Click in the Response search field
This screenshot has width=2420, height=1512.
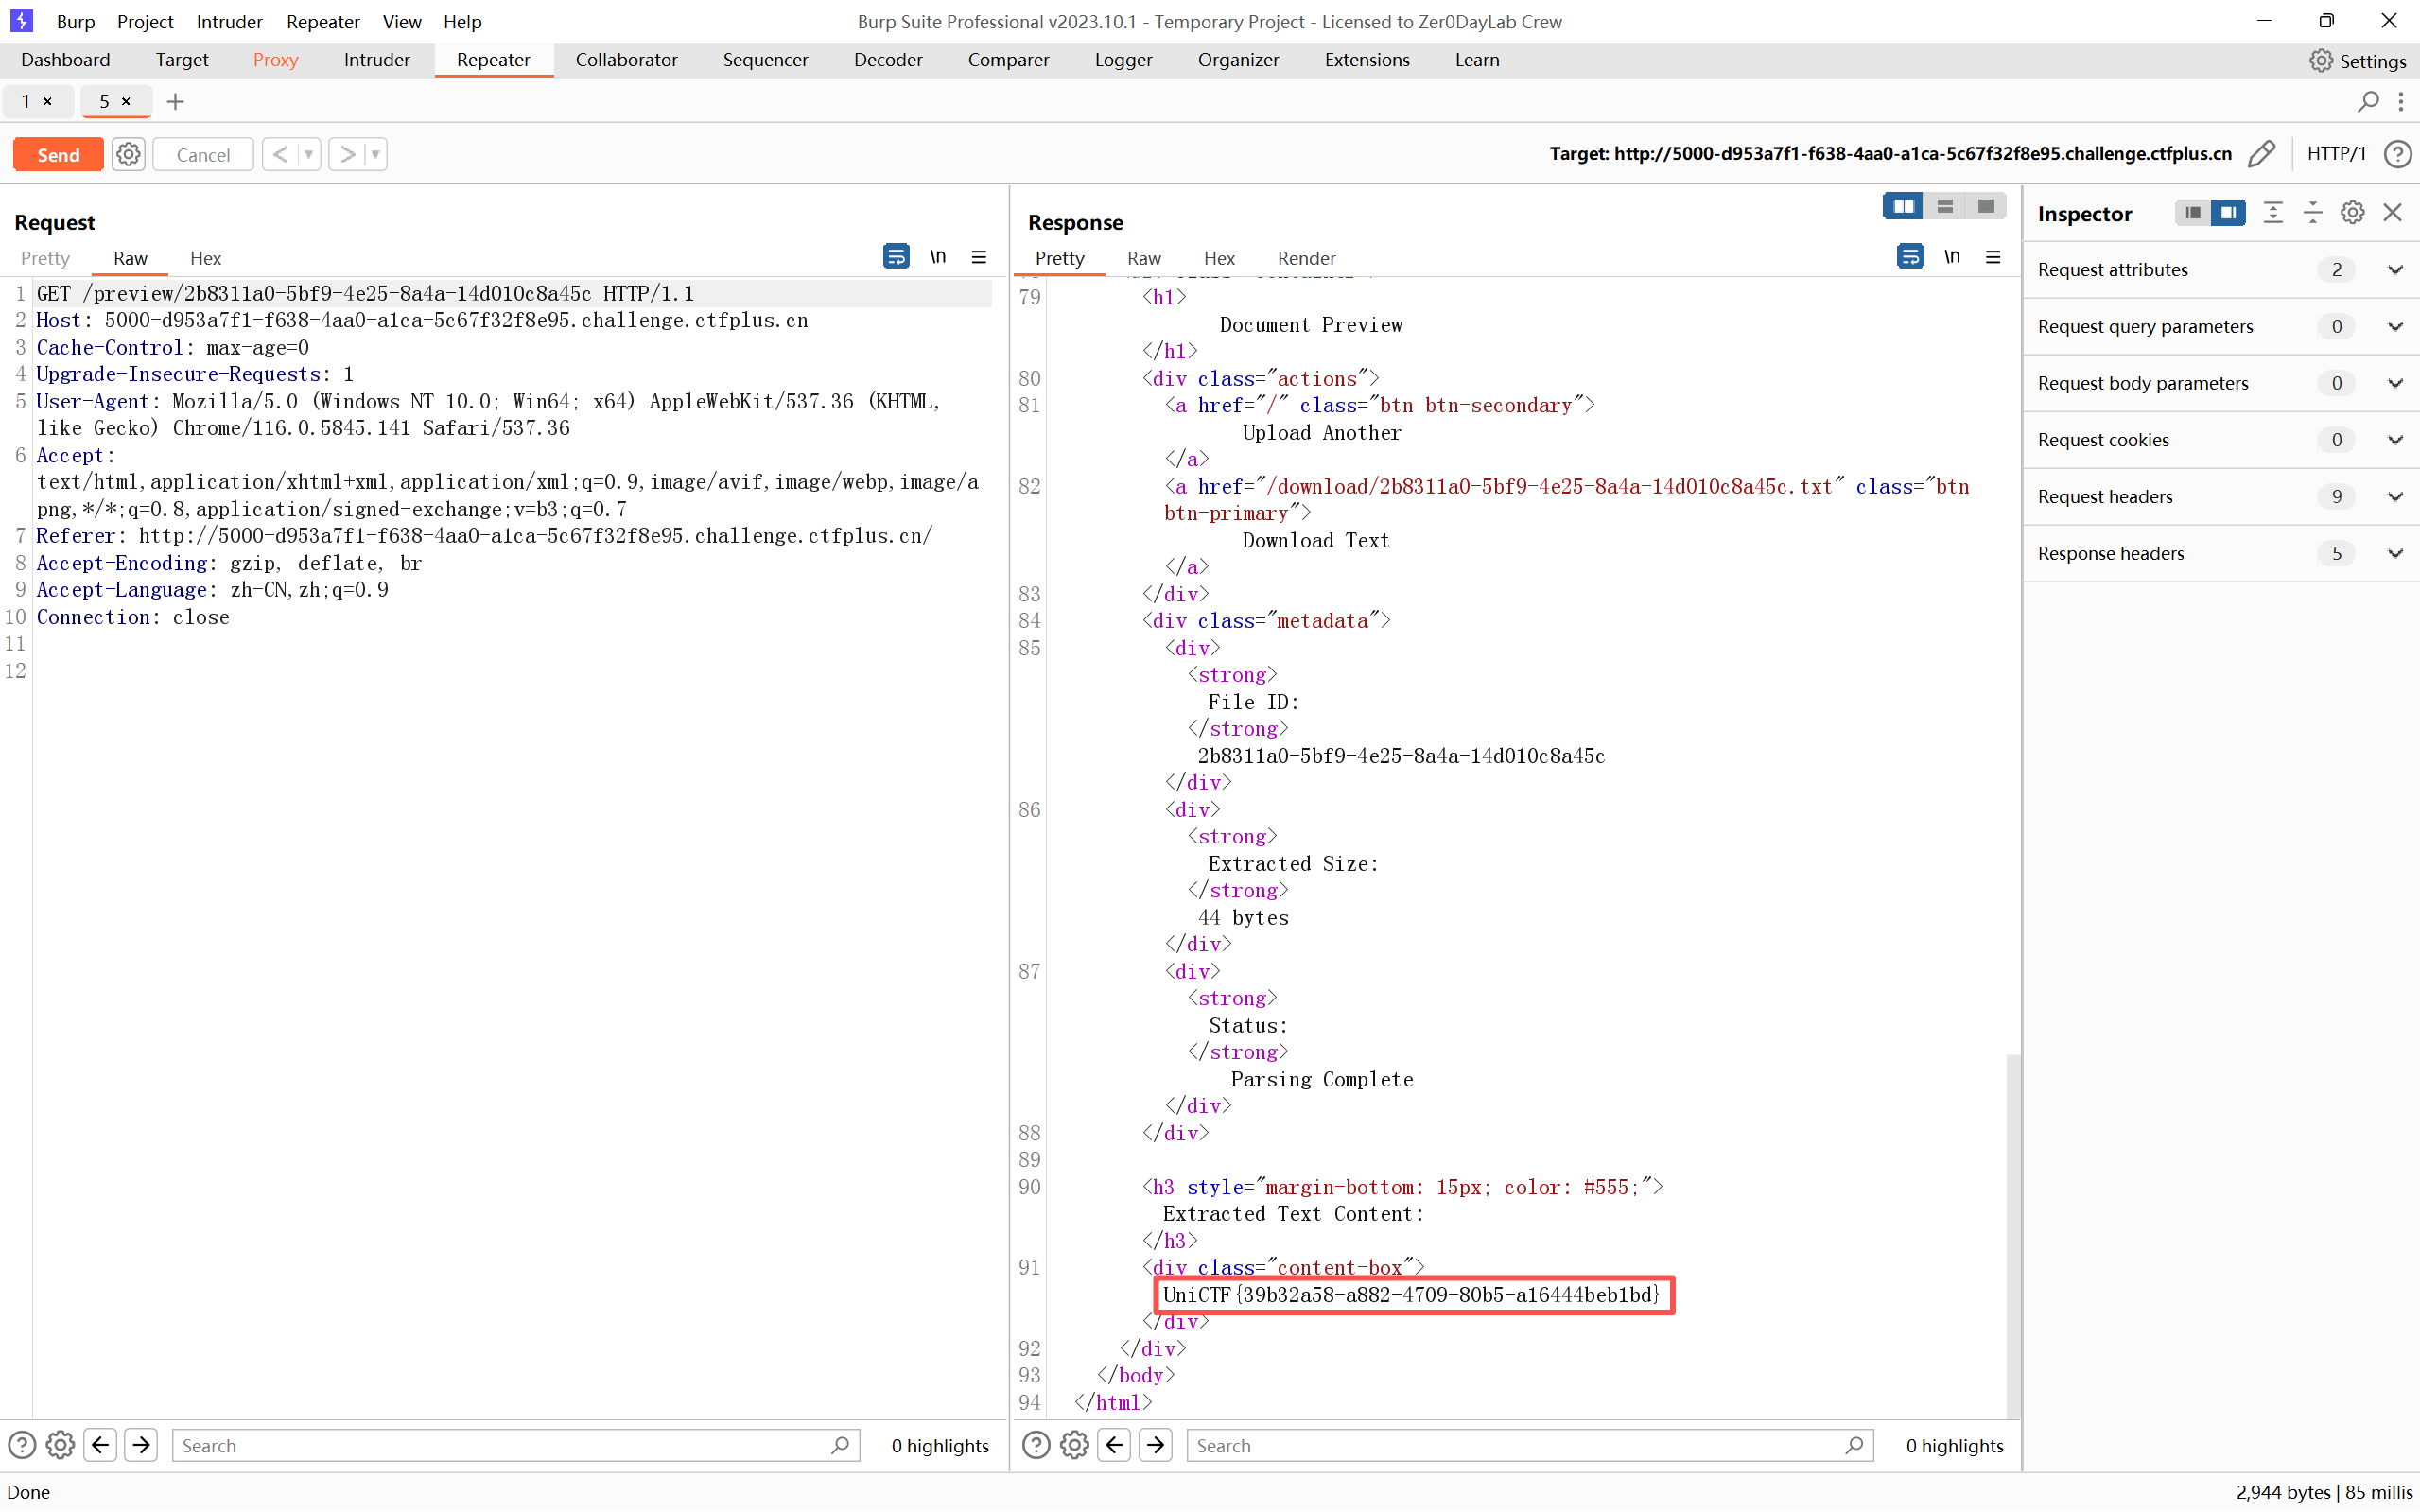coord(1529,1445)
